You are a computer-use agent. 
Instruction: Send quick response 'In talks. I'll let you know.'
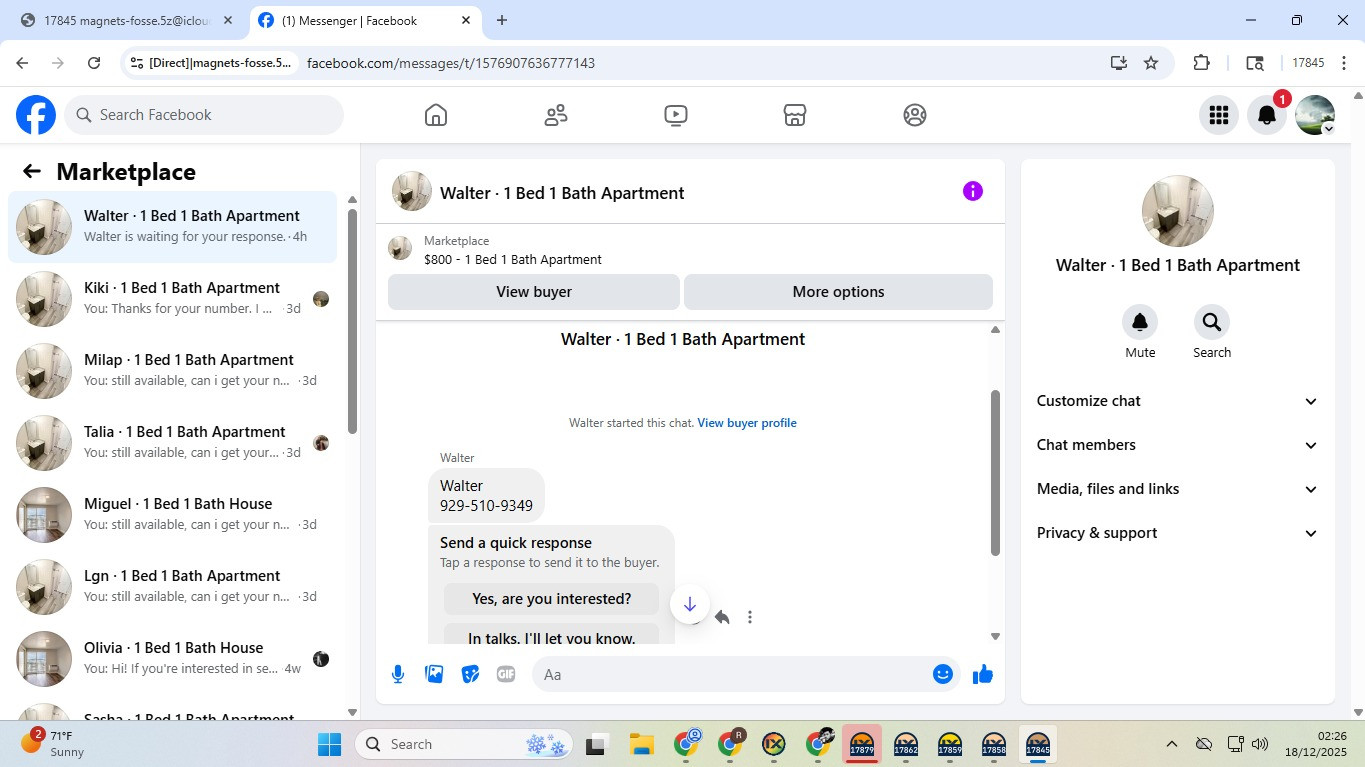tap(552, 636)
